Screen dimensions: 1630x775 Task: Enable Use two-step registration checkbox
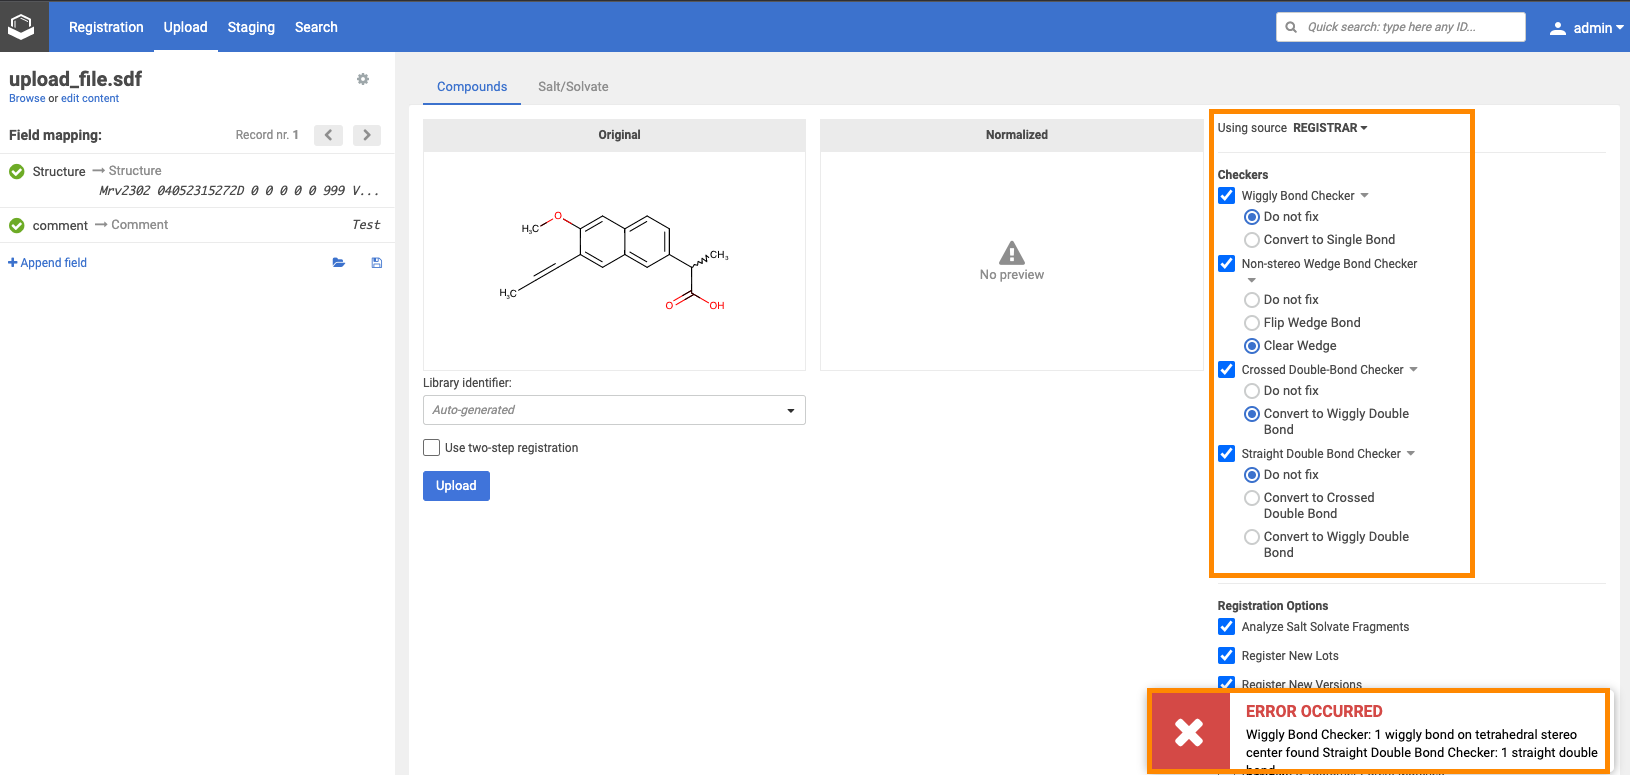coord(432,448)
